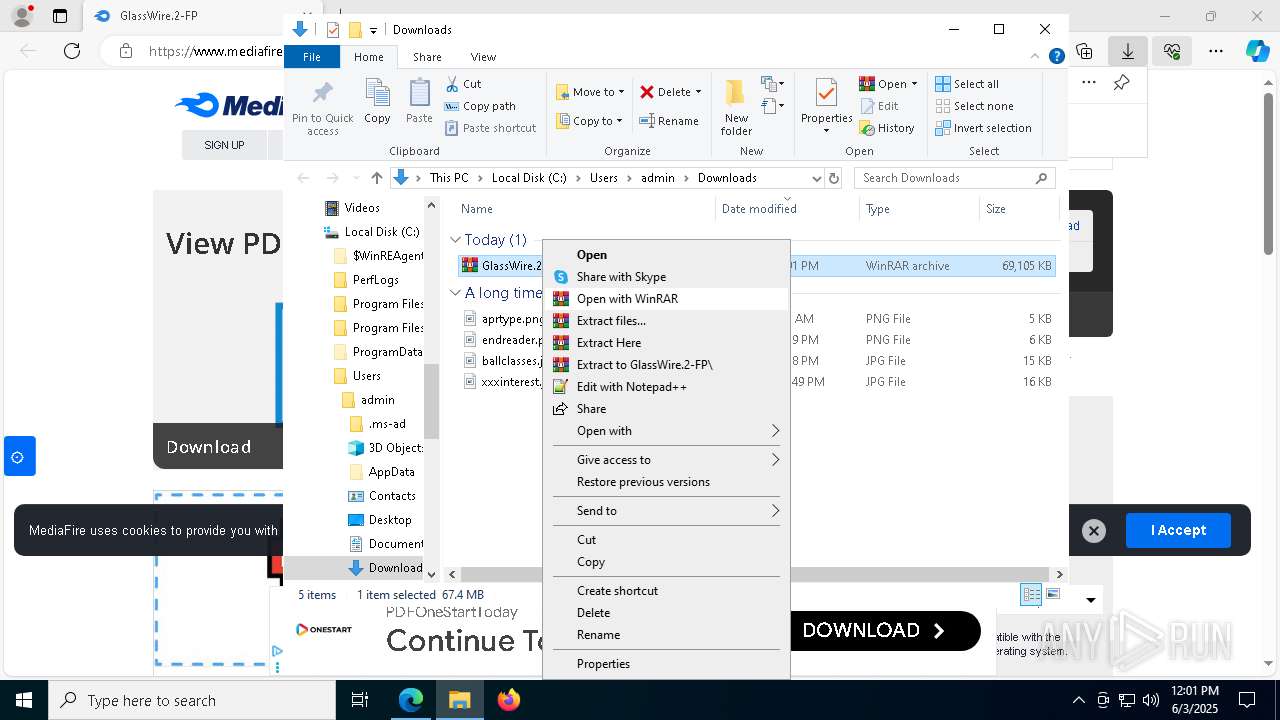This screenshot has height=720, width=1280.
Task: Open the ribbon Open dropdown arrow
Action: [914, 84]
